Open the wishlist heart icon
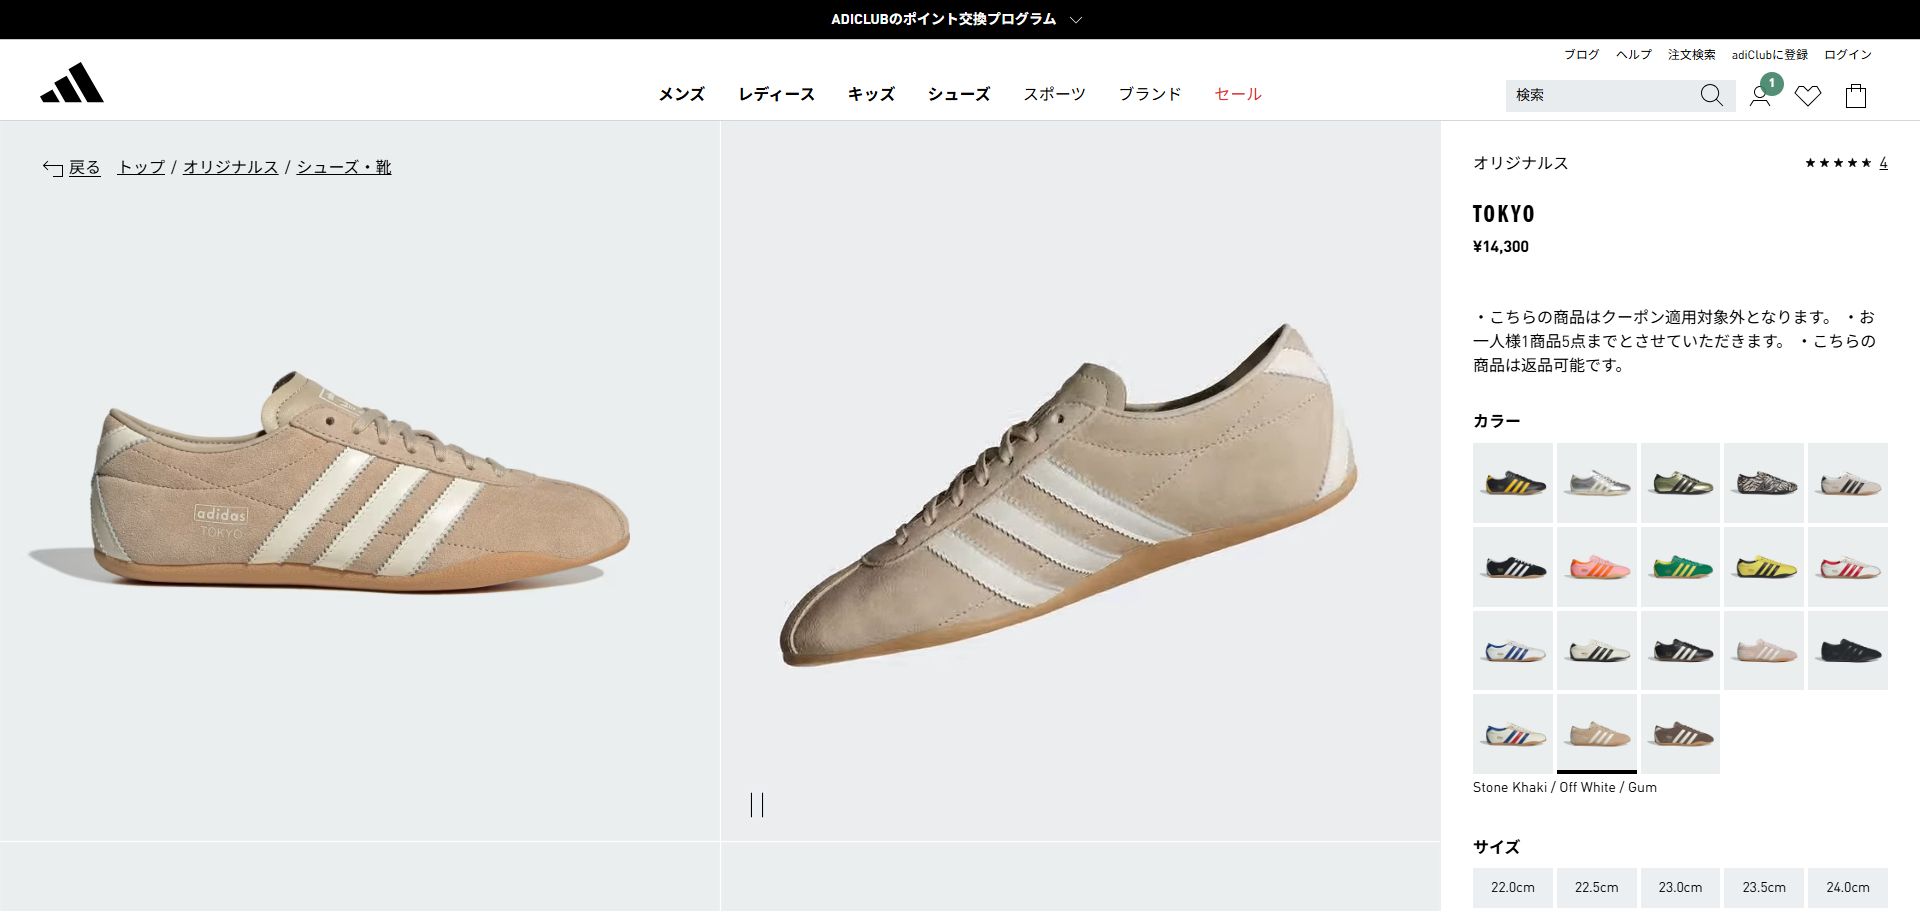Screen dimensions: 1920x911 click(x=1808, y=96)
